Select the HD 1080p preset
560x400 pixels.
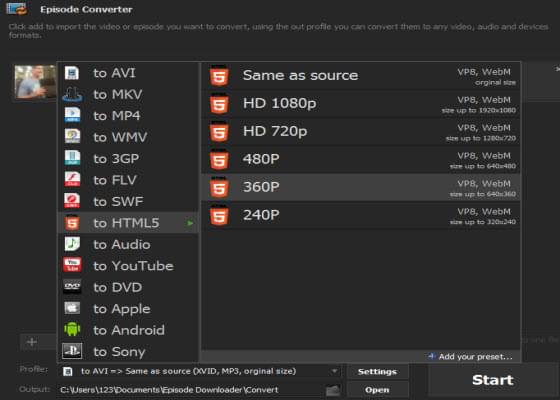(361, 104)
